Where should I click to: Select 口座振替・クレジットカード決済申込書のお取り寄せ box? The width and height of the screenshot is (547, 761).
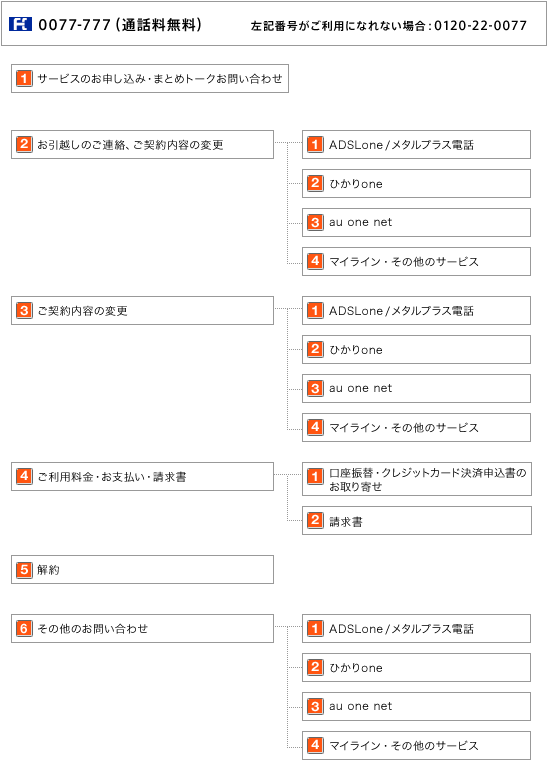tap(417, 479)
